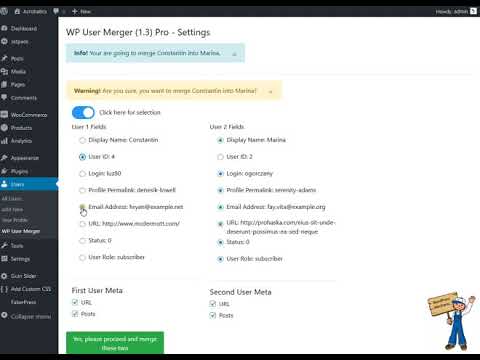The image size is (480, 360).
Task: Click the WooCommerce icon in sidebar
Action: click(x=4, y=114)
